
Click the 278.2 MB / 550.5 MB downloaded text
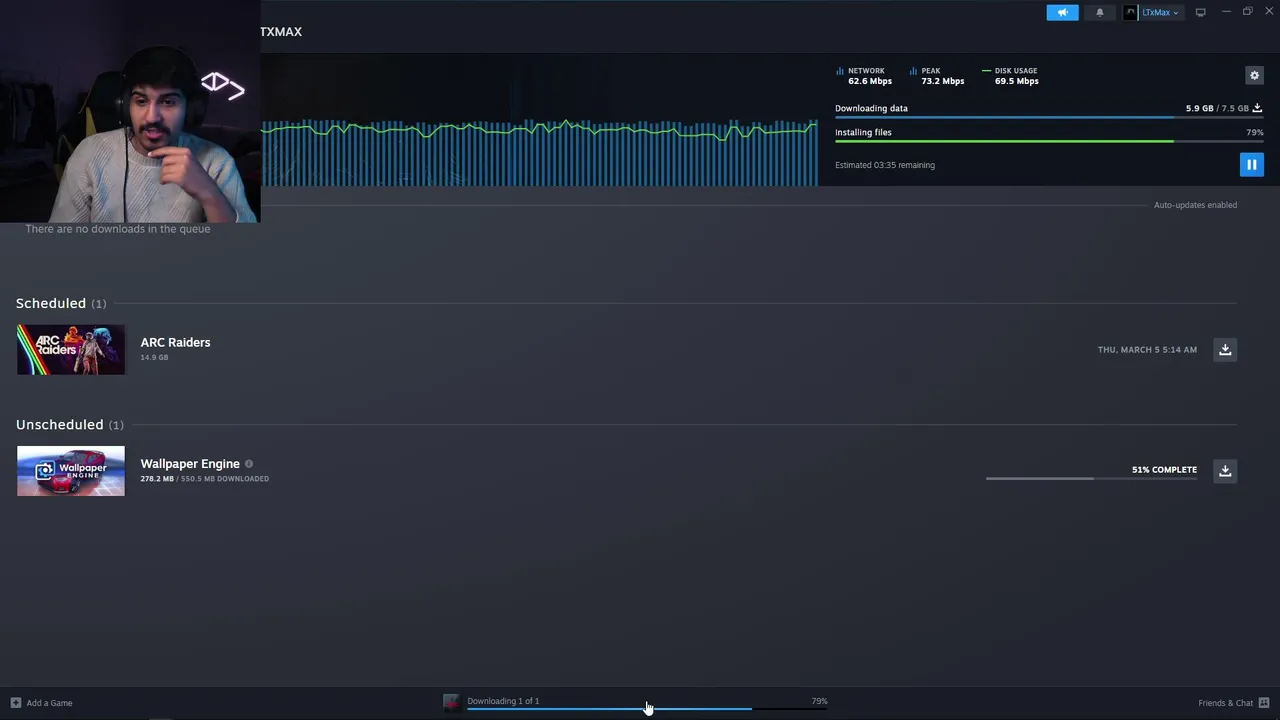click(x=204, y=479)
